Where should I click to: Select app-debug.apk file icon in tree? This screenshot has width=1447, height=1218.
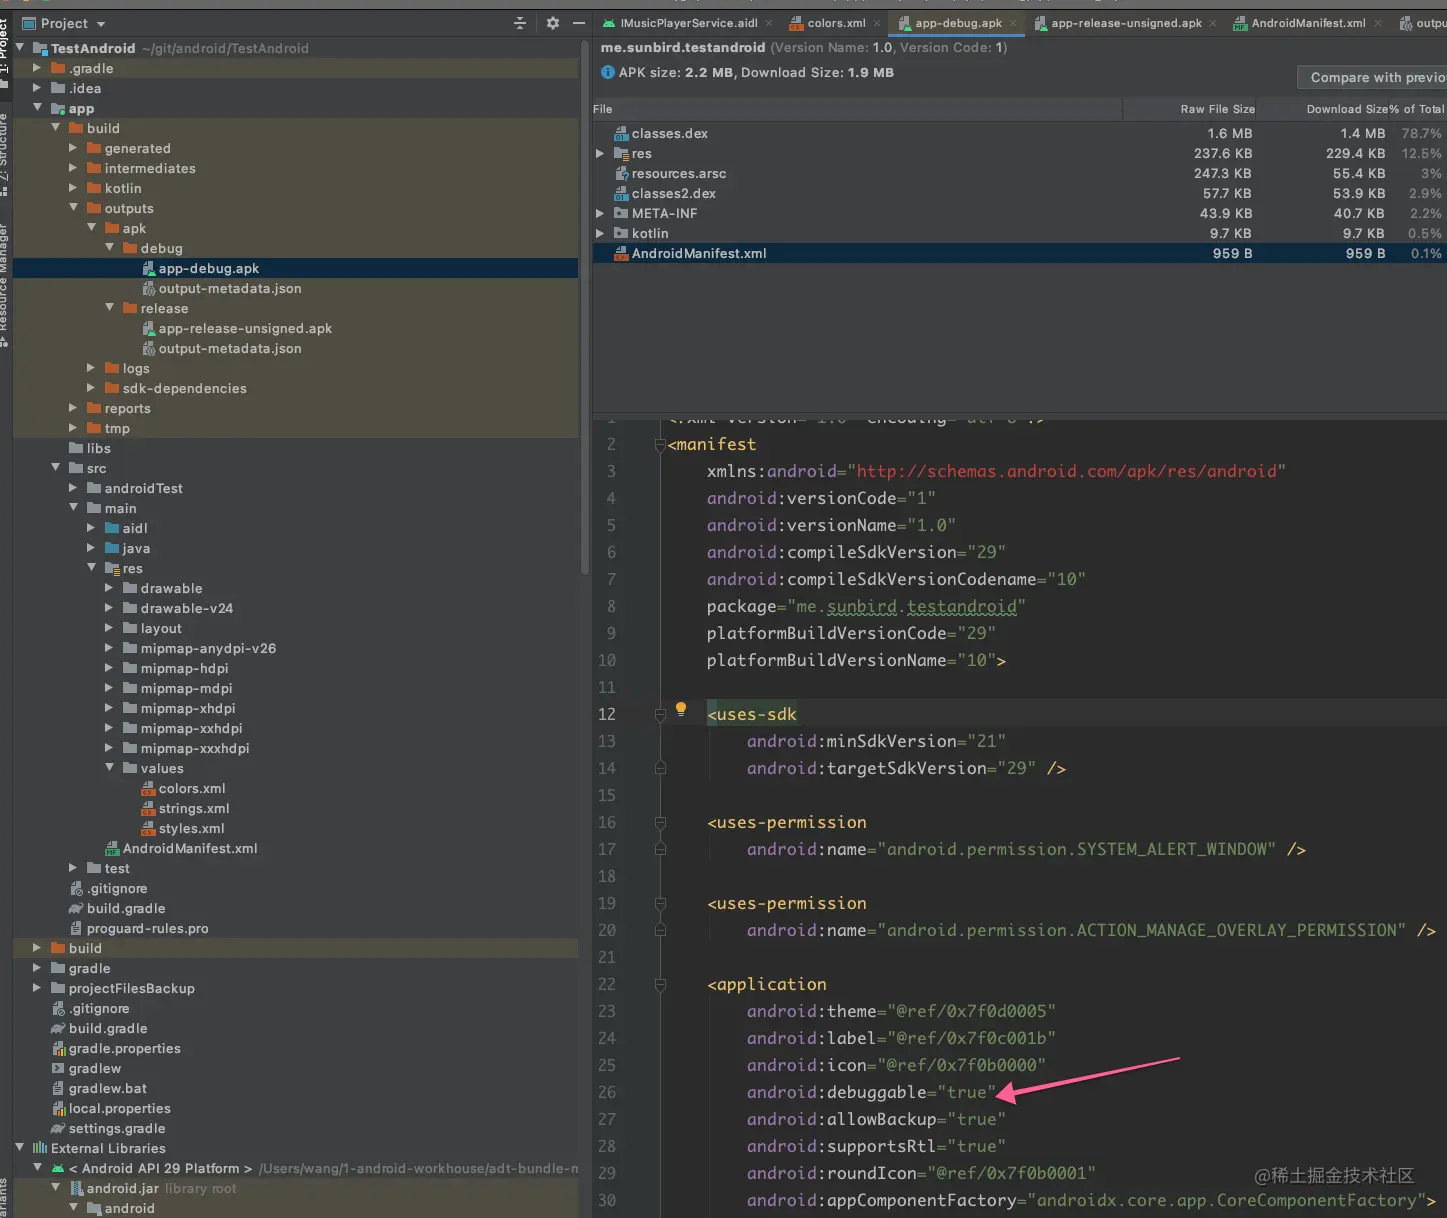tap(149, 268)
